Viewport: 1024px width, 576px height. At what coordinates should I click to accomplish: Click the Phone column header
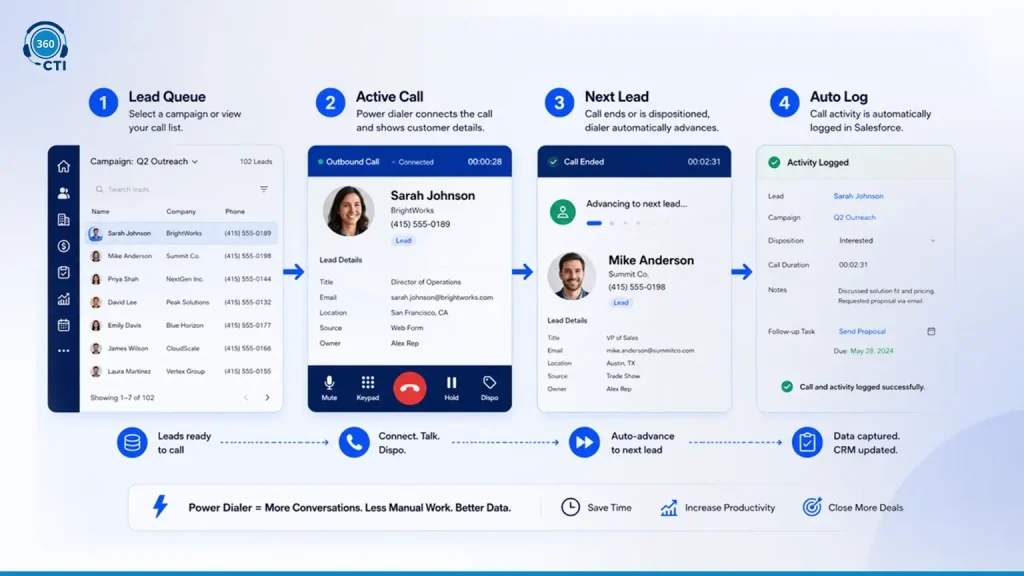pos(235,212)
